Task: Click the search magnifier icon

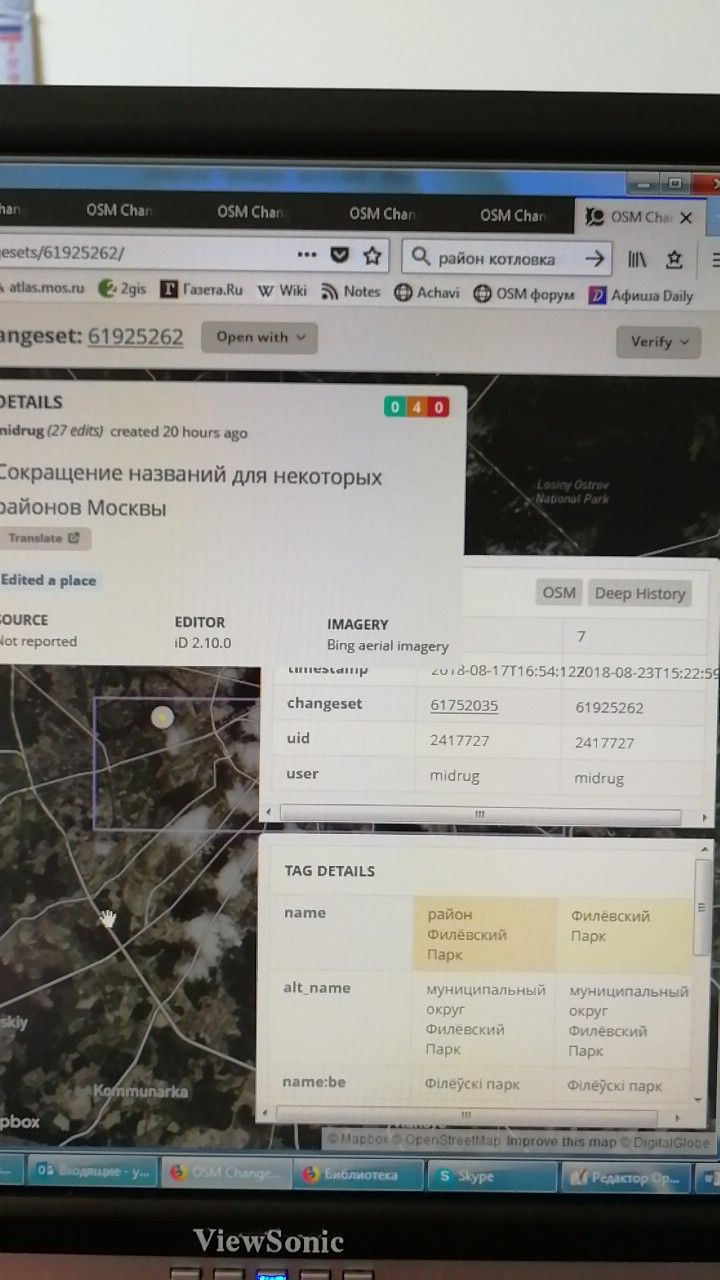Action: tap(421, 258)
